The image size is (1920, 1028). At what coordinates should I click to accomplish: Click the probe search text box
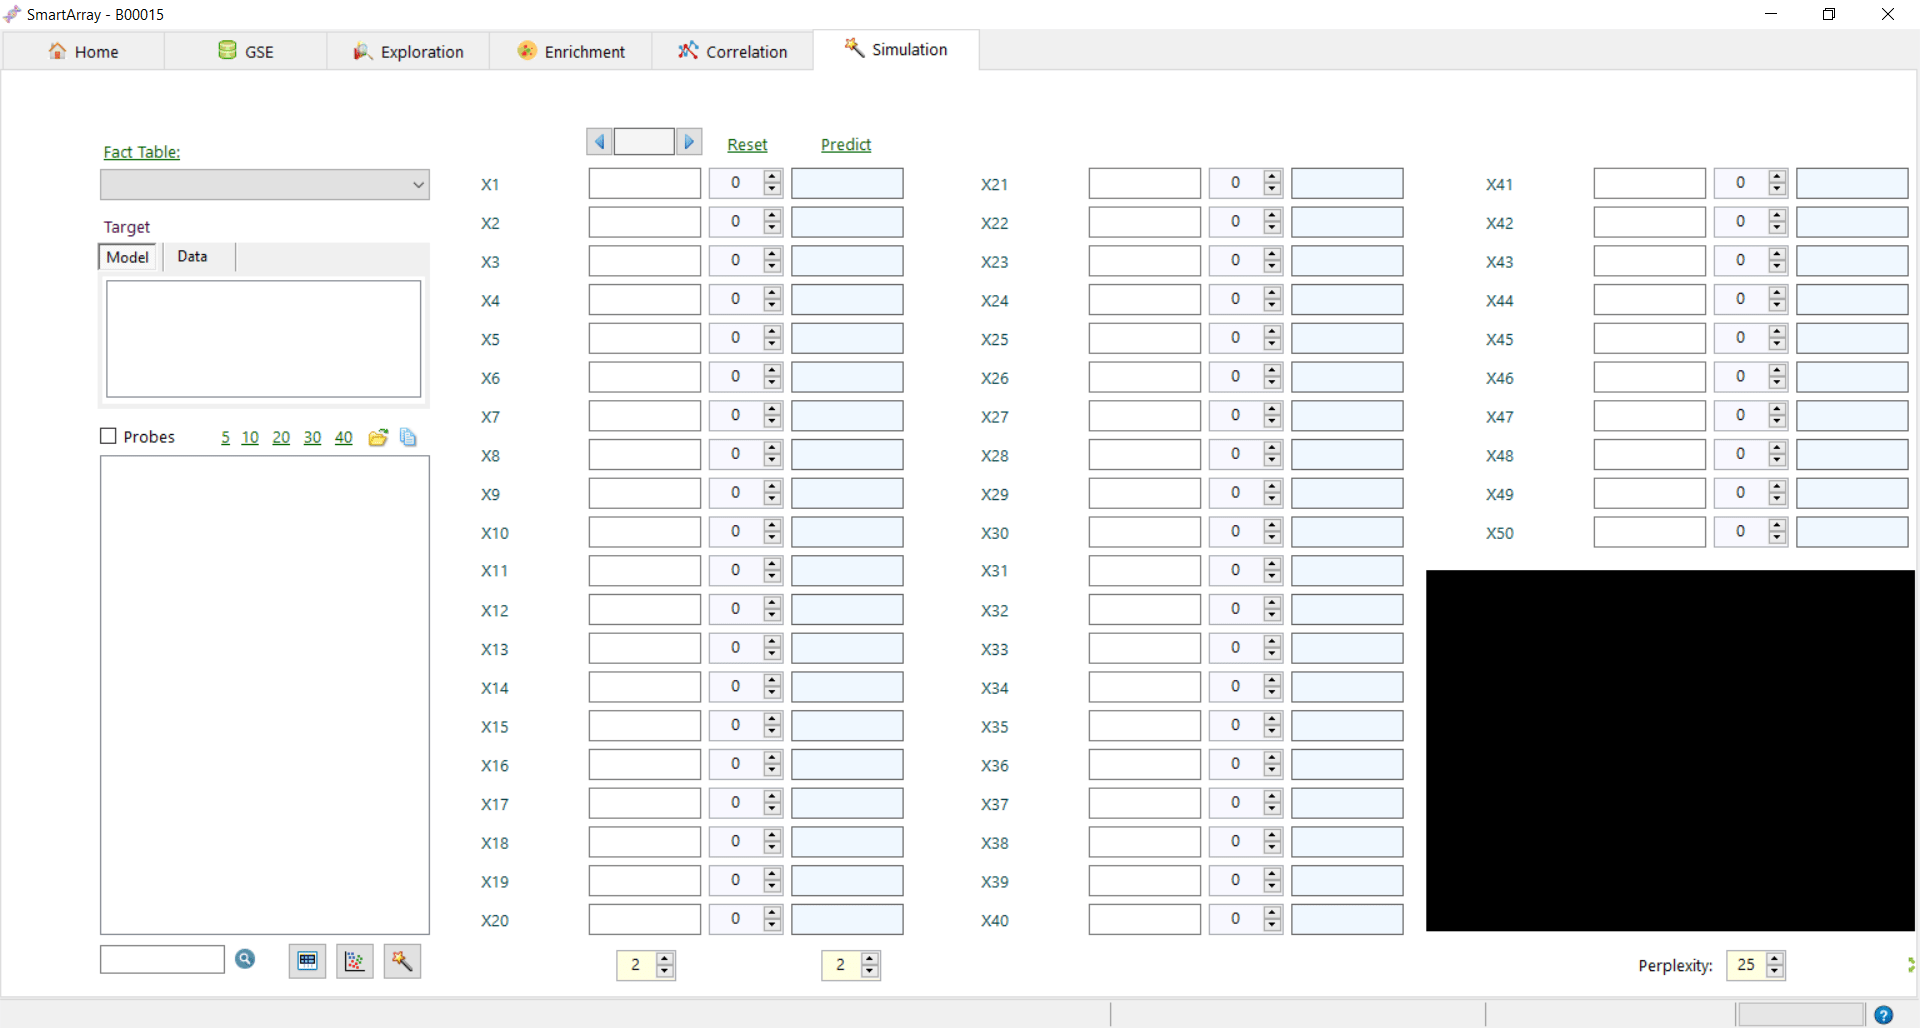[x=162, y=959]
